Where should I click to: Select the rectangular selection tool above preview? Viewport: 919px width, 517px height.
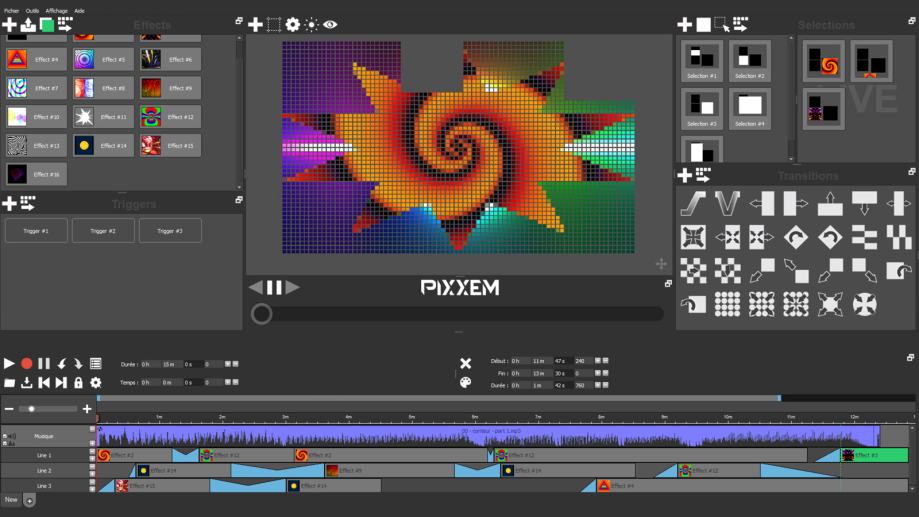click(274, 24)
